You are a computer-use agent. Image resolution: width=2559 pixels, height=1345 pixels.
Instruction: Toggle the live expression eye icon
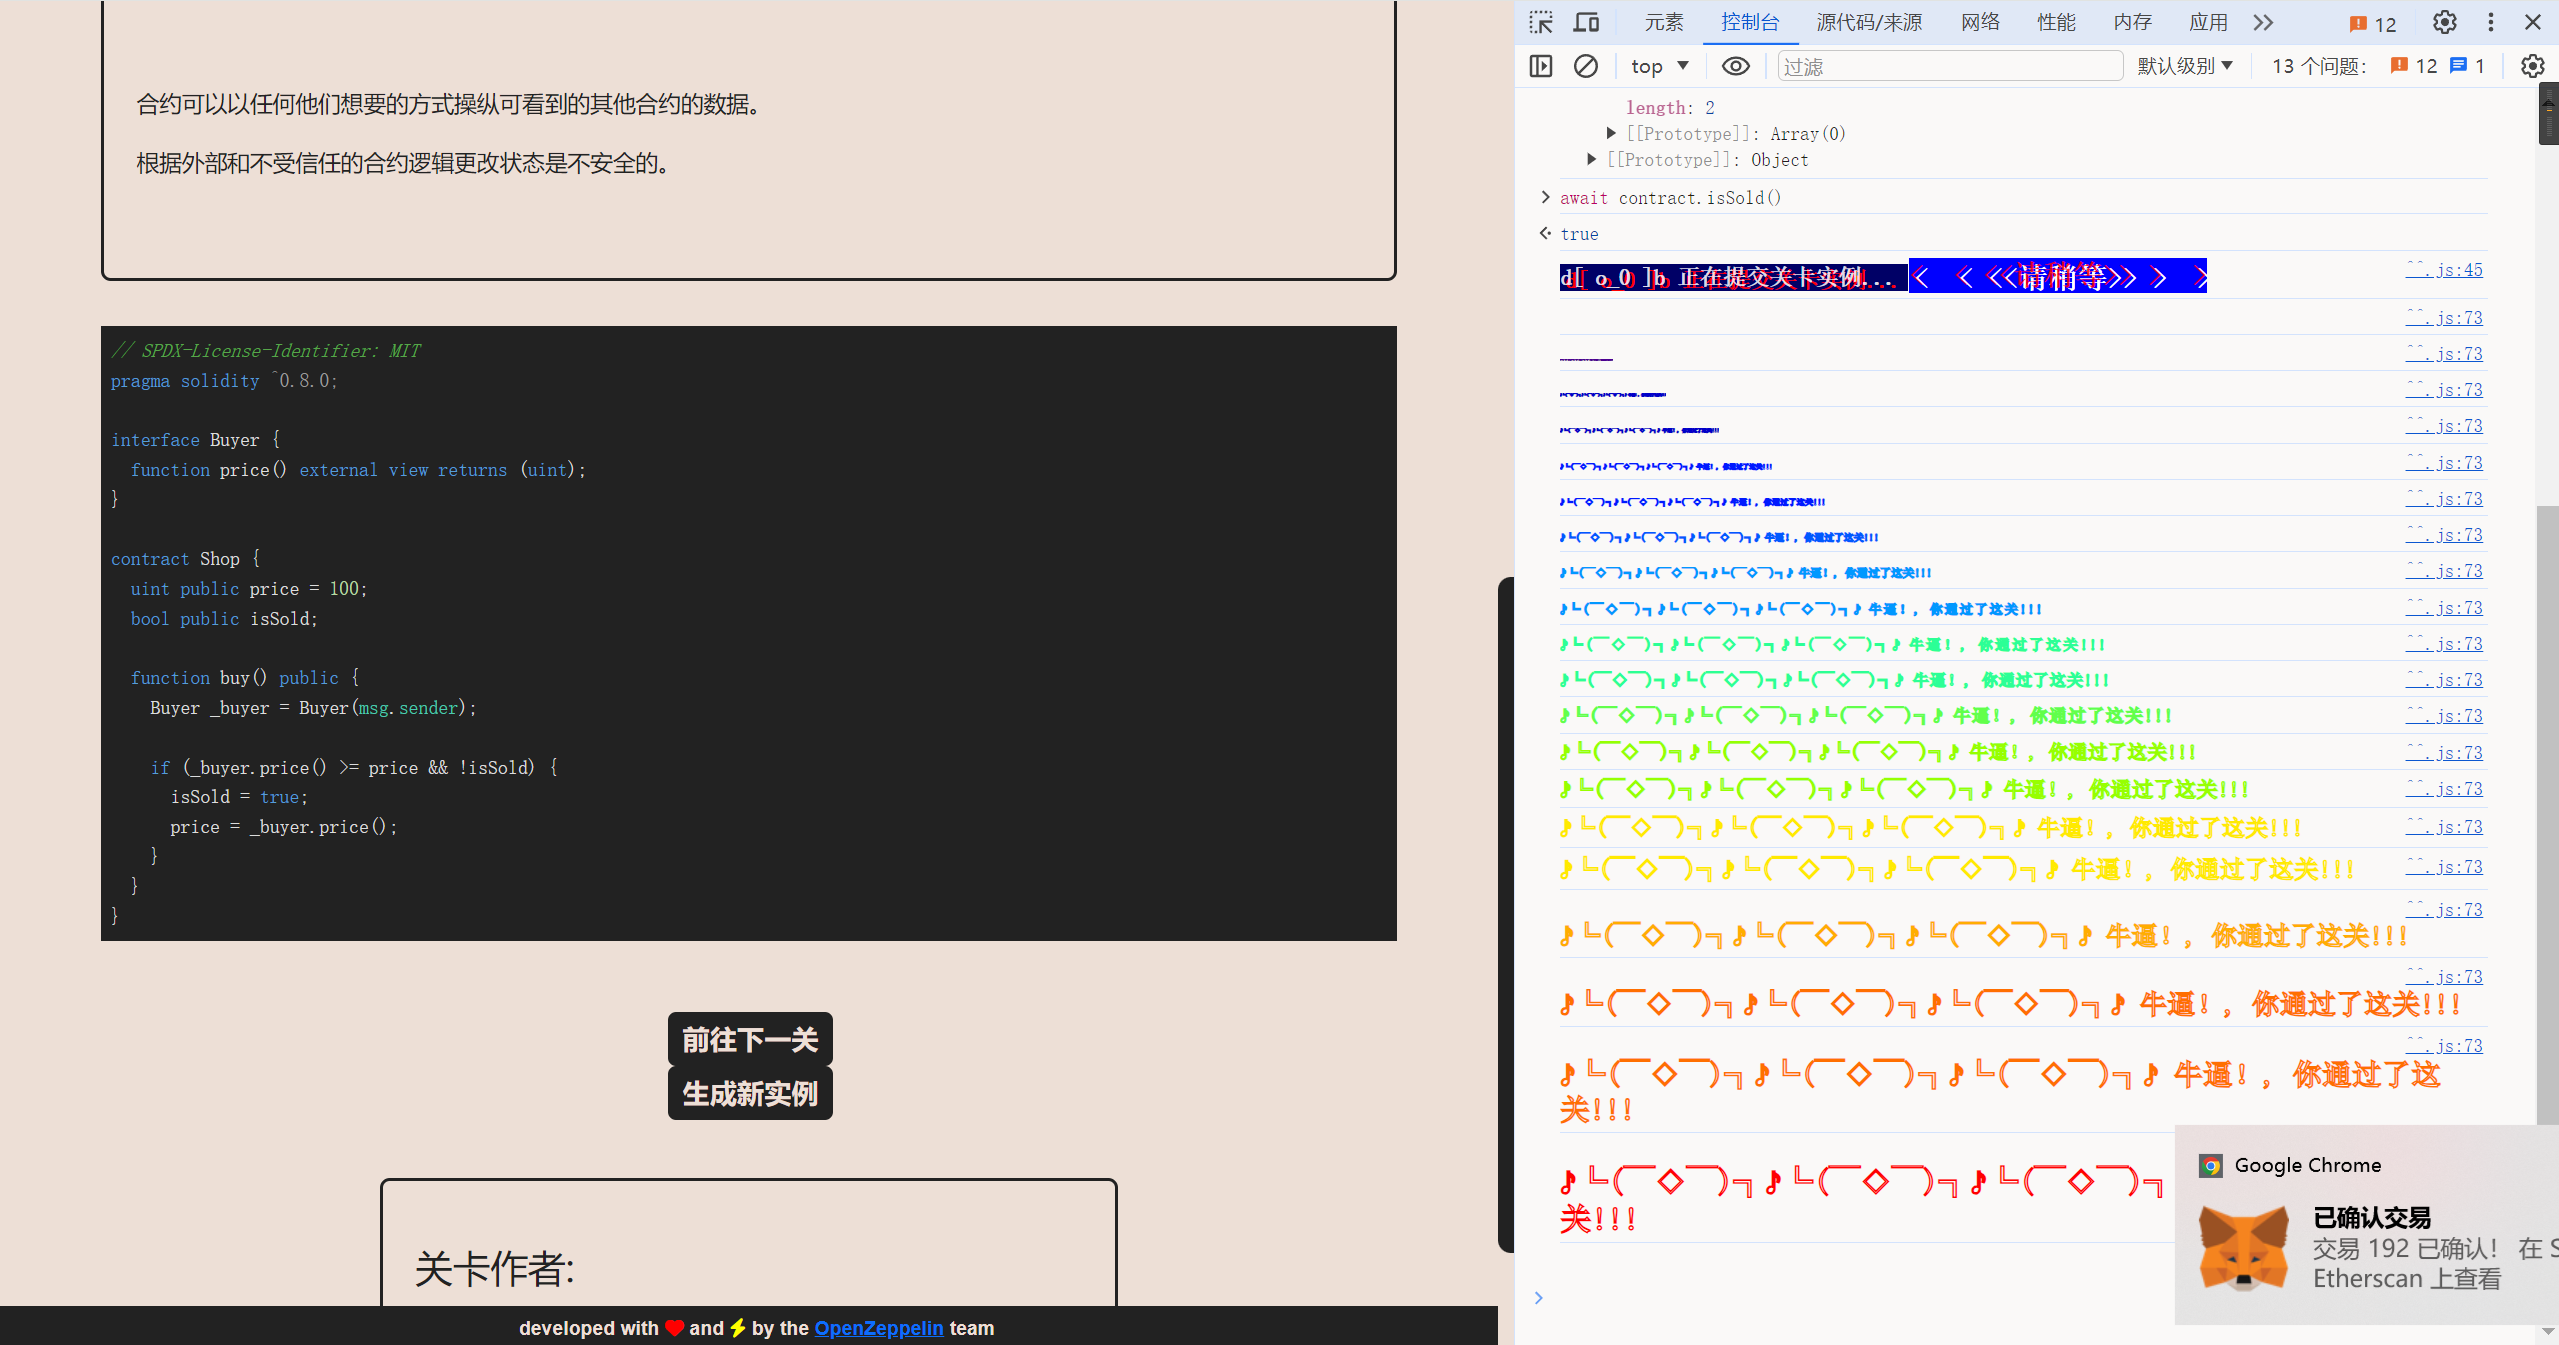pos(1736,66)
